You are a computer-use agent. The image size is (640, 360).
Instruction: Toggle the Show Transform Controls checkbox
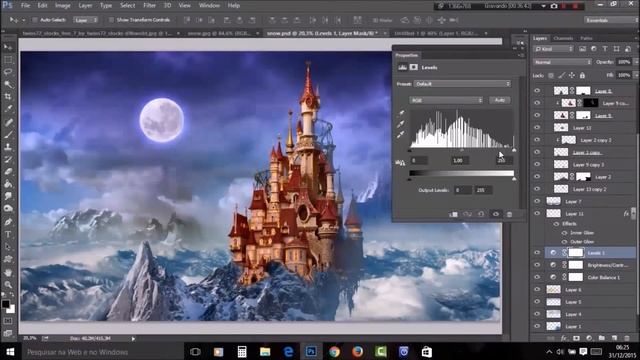click(x=111, y=20)
